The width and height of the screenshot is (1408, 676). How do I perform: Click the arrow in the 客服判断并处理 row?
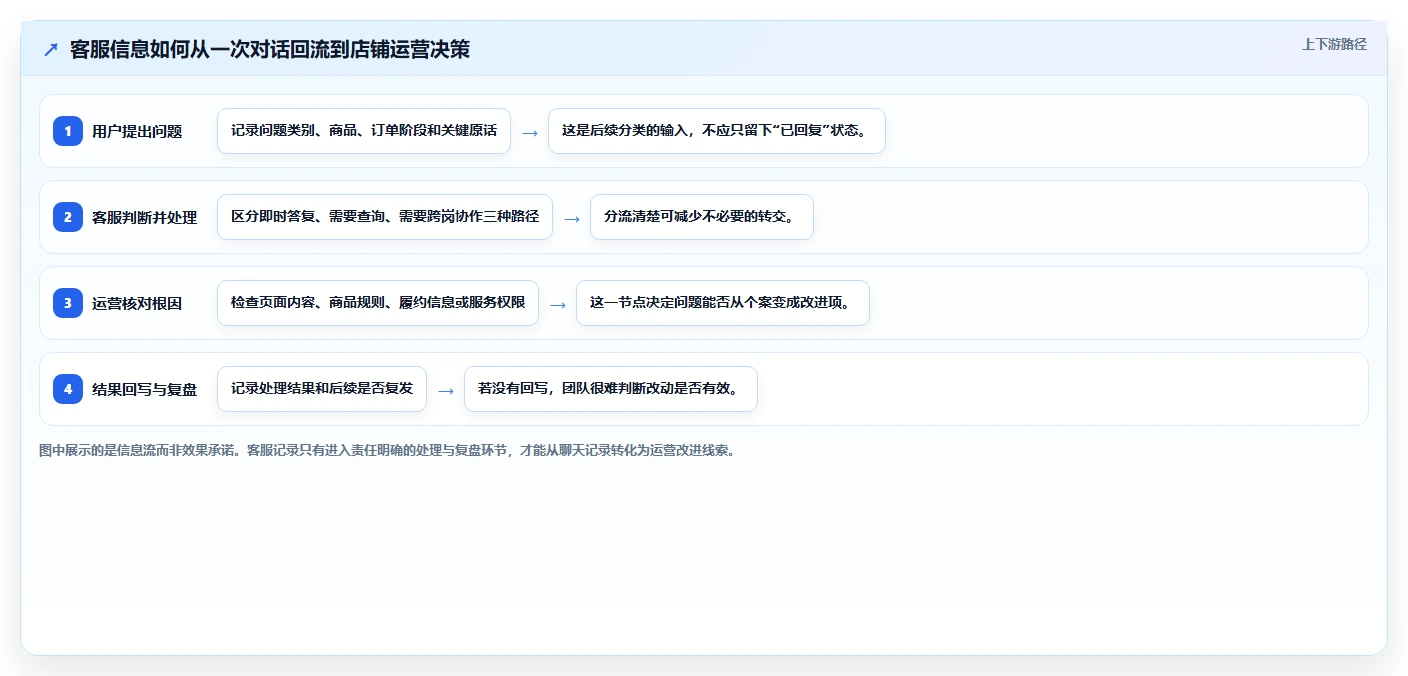click(x=572, y=218)
